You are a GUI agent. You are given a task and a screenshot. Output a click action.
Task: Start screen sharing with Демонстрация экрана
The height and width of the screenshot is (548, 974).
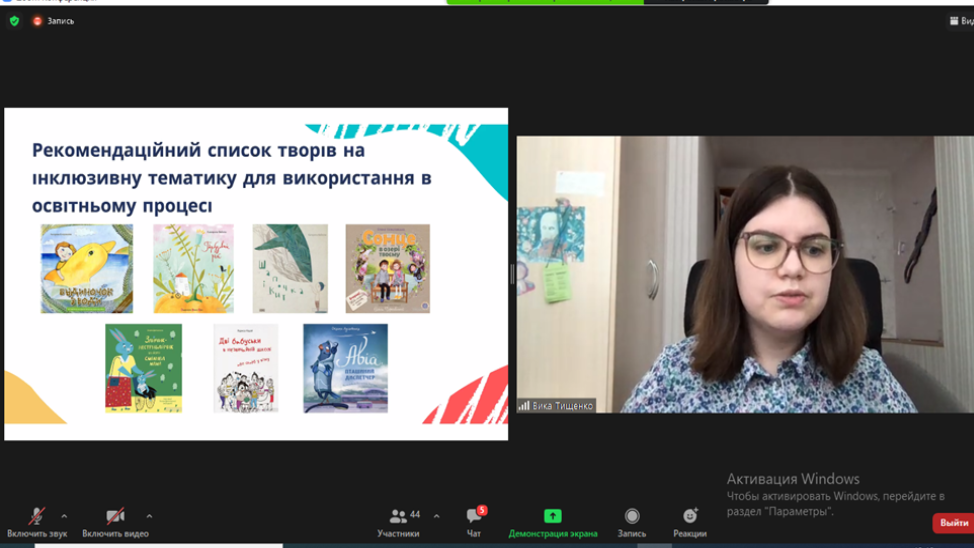click(x=552, y=520)
